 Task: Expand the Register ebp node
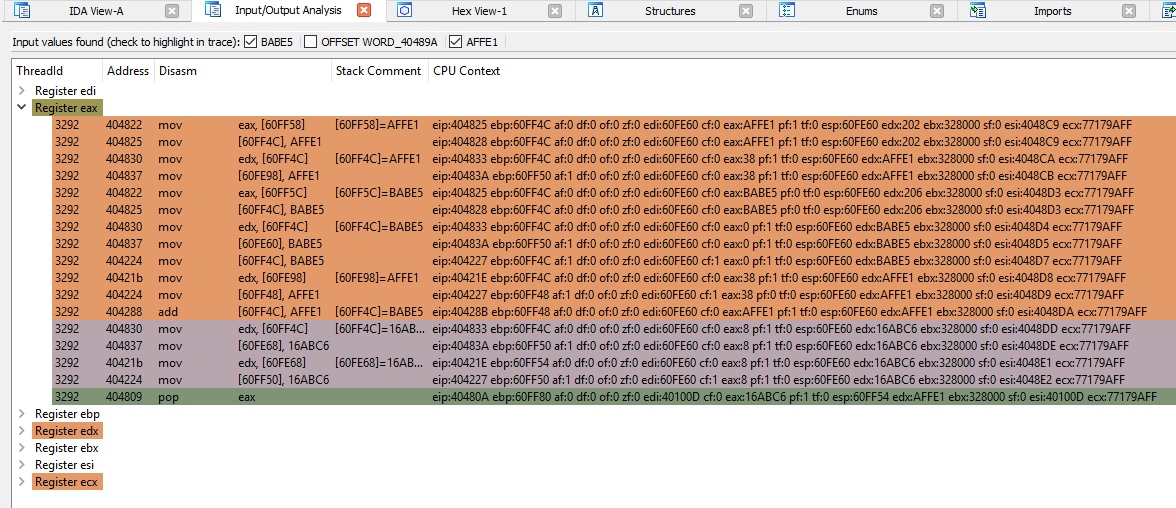tap(22, 413)
